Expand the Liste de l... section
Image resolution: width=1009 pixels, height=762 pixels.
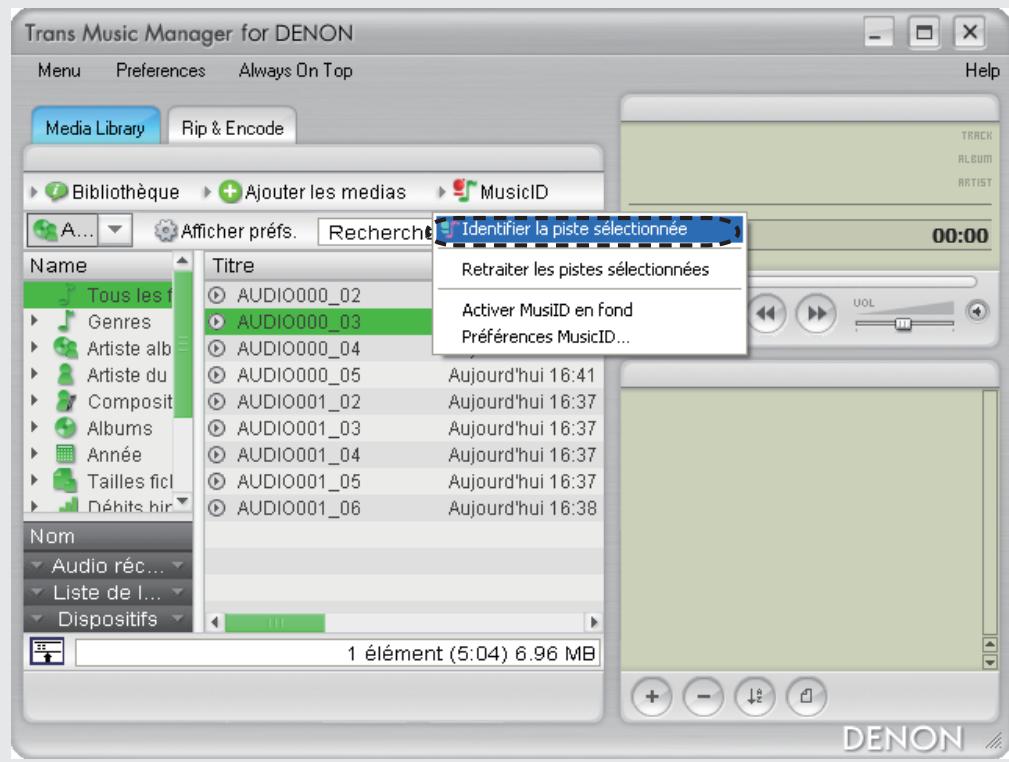pyautogui.click(x=107, y=593)
